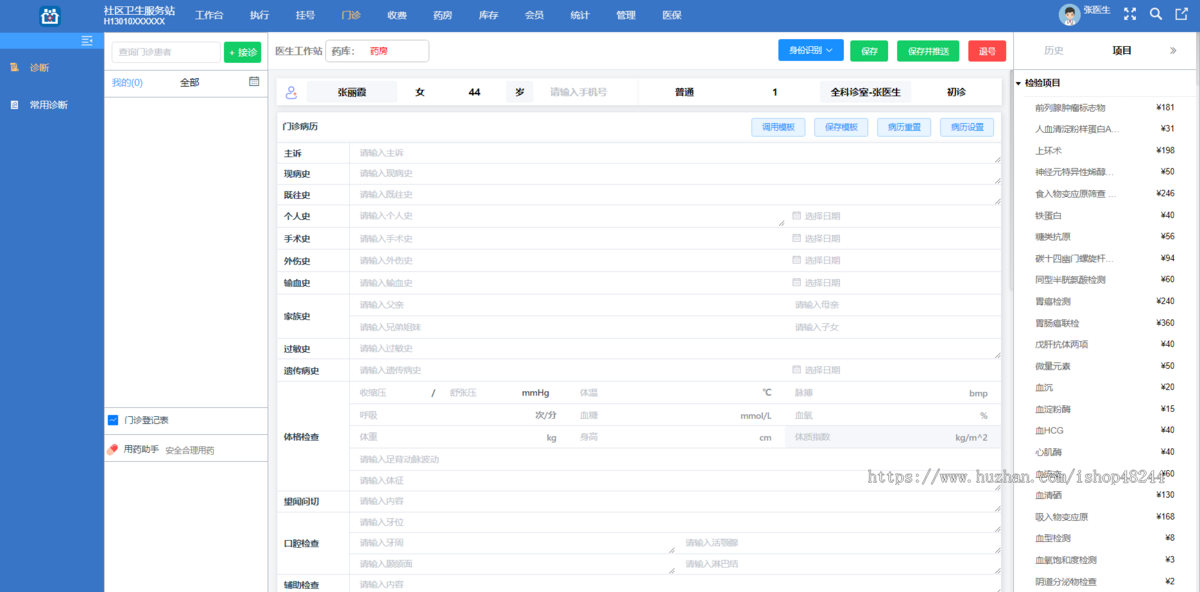The image size is (1200, 592).
Task: Click 保存并推送 button
Action: pyautogui.click(x=929, y=50)
